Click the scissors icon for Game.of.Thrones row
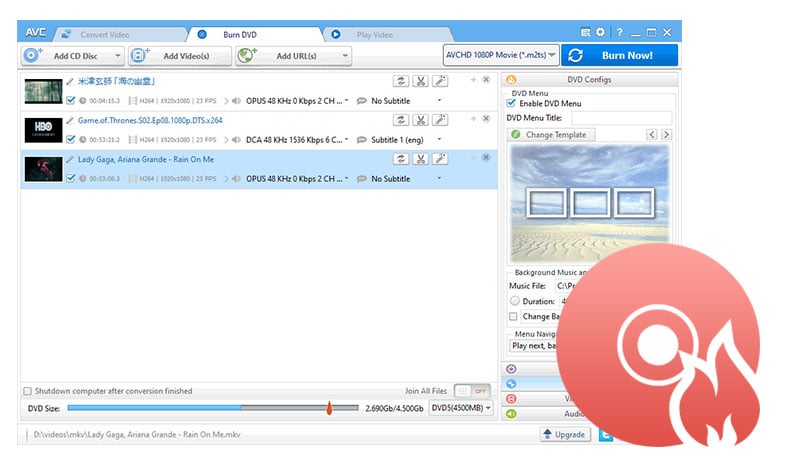This screenshot has width=800, height=460. coord(420,120)
